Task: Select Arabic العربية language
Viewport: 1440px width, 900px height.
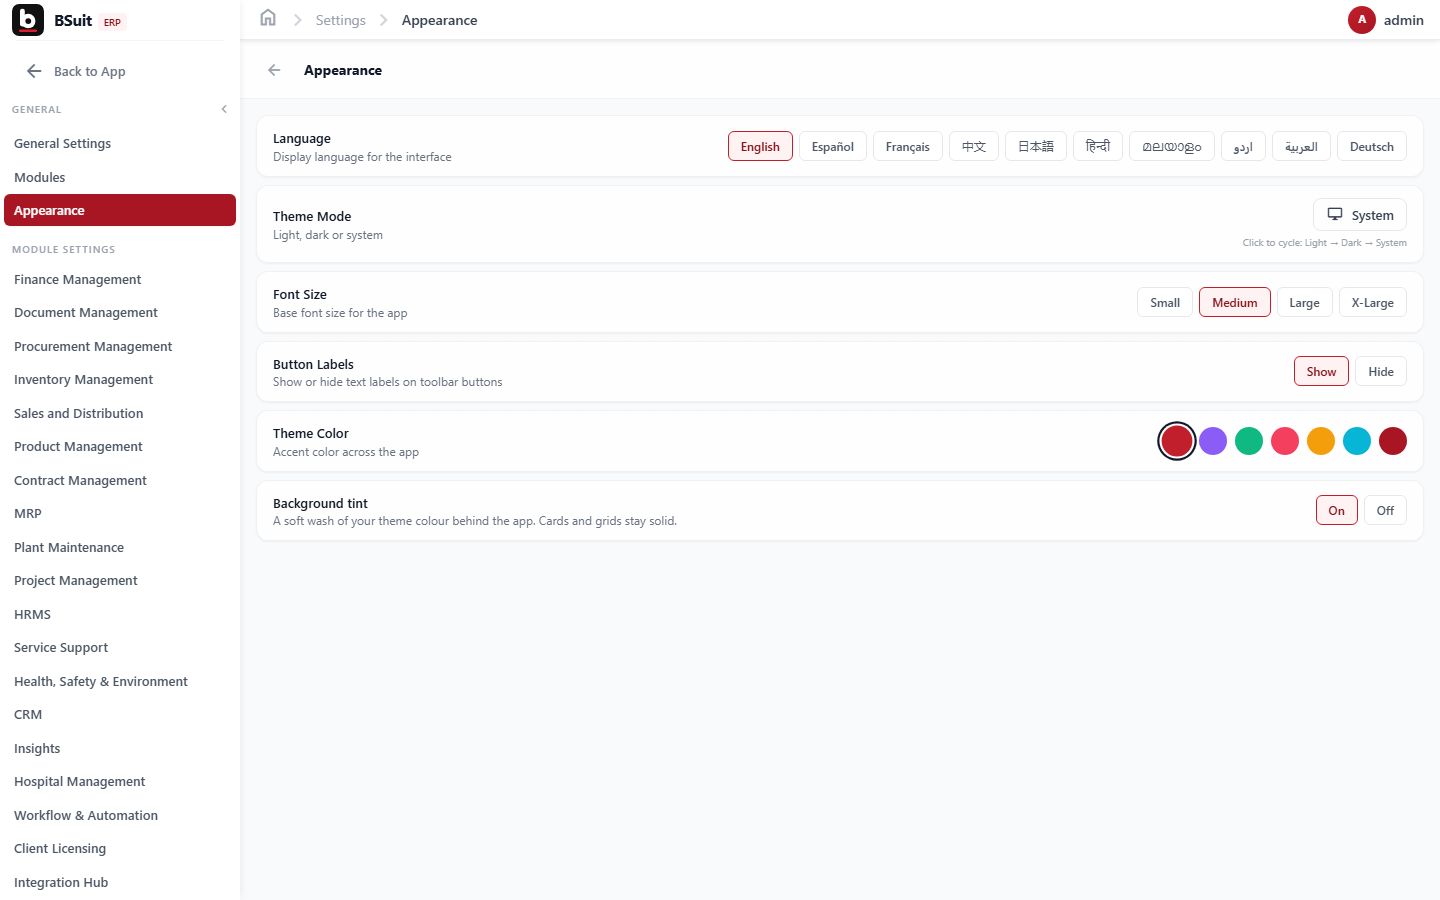Action: click(x=1301, y=146)
